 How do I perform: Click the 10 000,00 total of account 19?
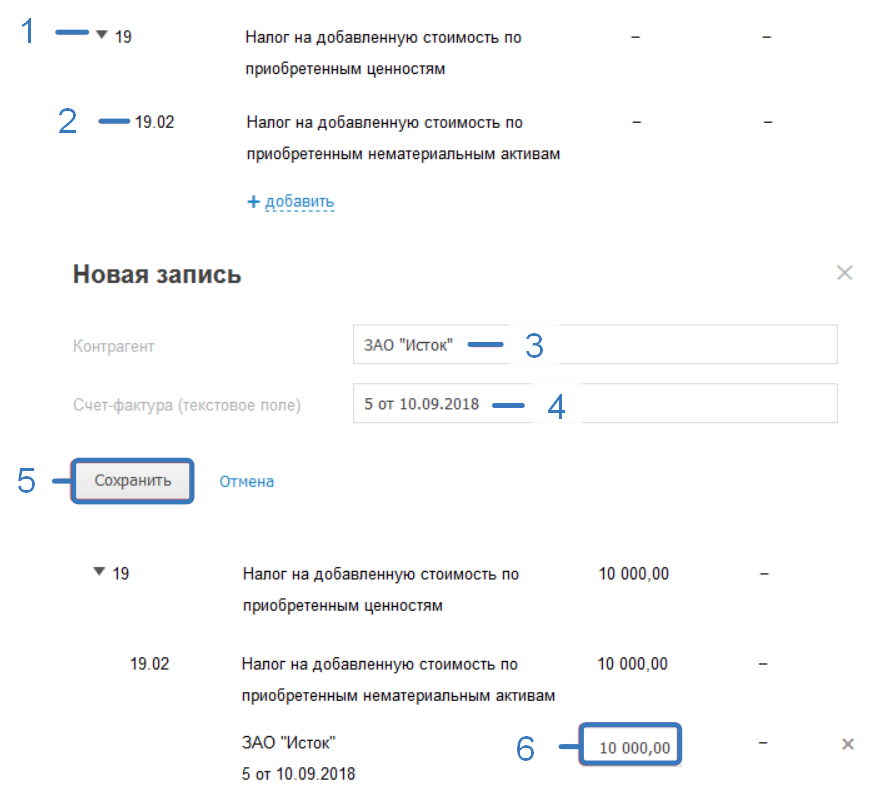tap(634, 574)
